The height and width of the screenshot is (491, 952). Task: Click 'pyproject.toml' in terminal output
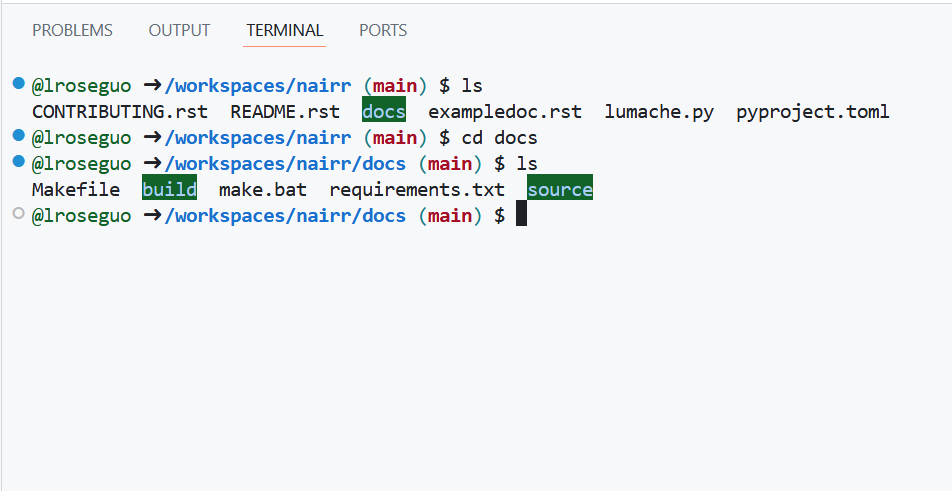813,112
